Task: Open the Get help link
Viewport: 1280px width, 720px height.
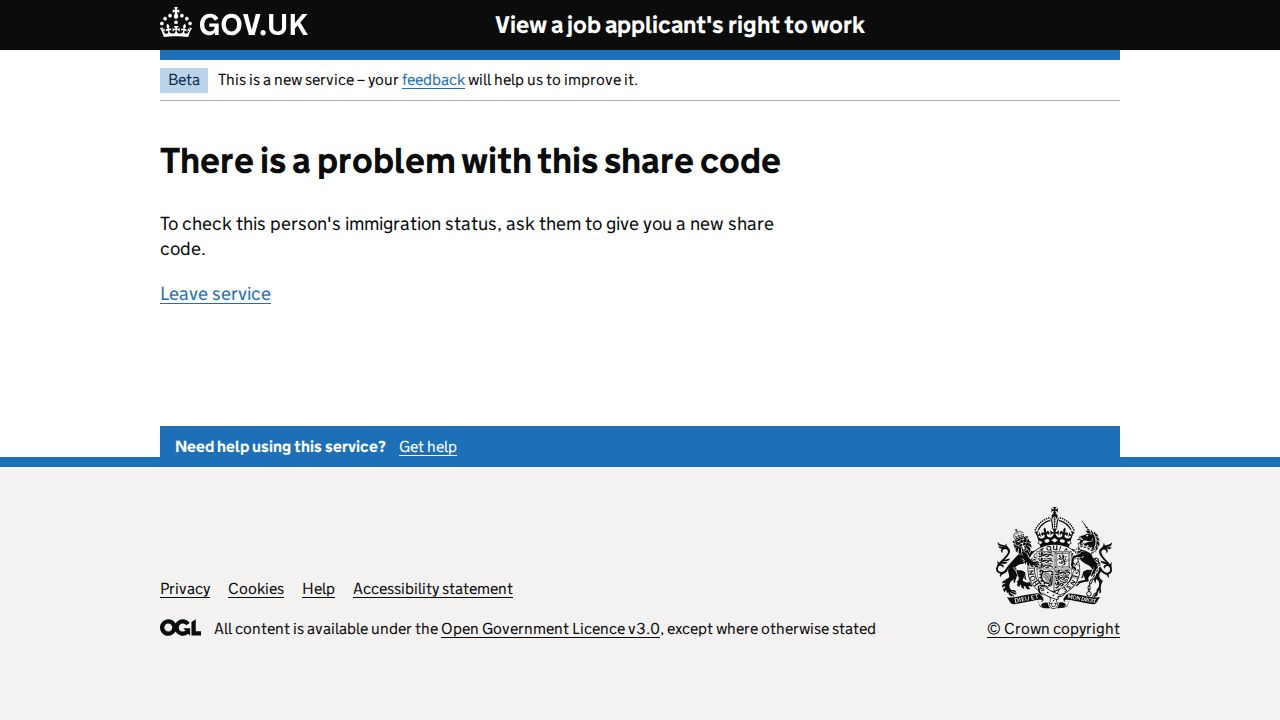Action: [428, 447]
